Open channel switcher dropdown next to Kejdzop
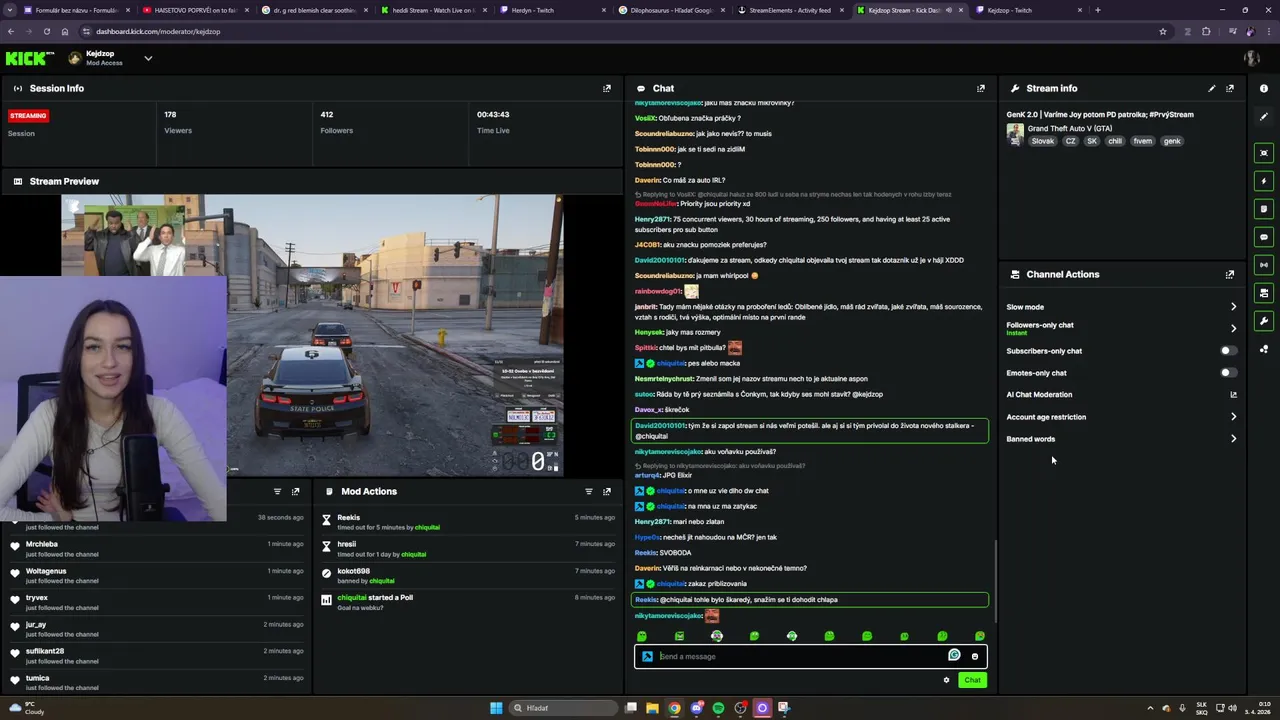This screenshot has width=1280, height=720. tap(148, 58)
